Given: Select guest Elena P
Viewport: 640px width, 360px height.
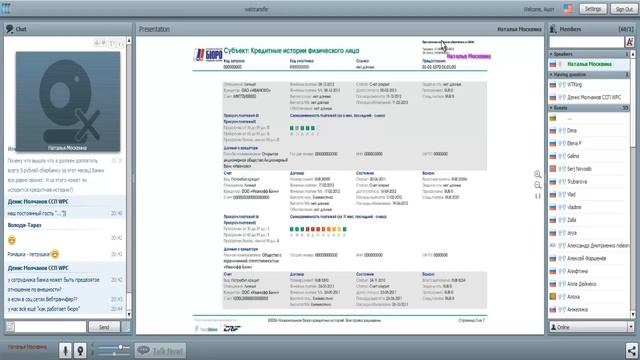Looking at the screenshot, I should pyautogui.click(x=589, y=143).
